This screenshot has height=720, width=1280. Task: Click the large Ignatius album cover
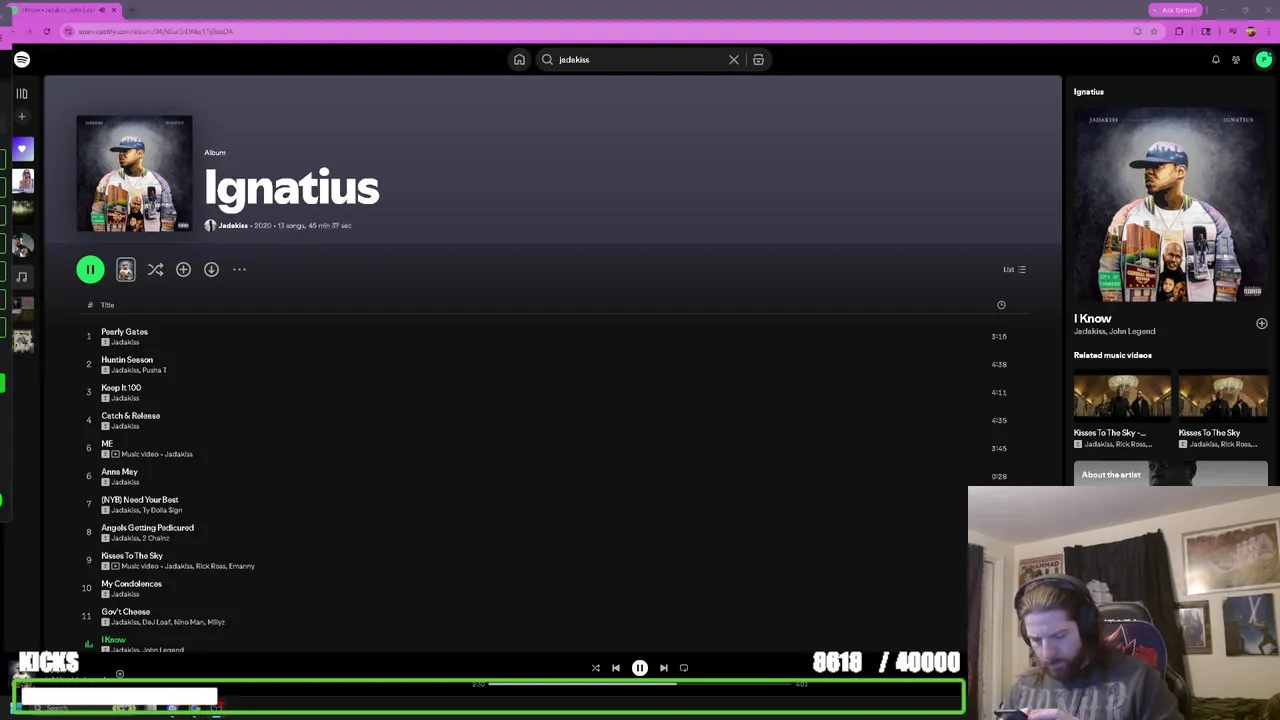134,174
